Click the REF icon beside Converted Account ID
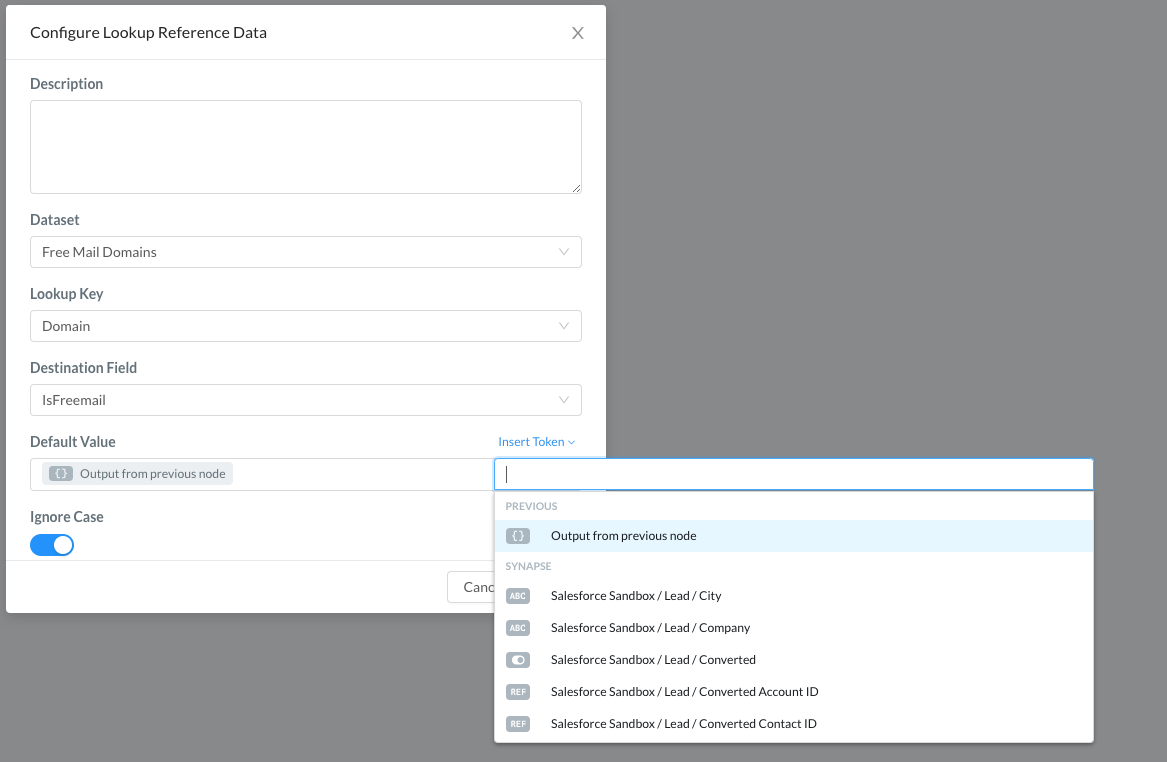This screenshot has width=1167, height=762. (518, 692)
